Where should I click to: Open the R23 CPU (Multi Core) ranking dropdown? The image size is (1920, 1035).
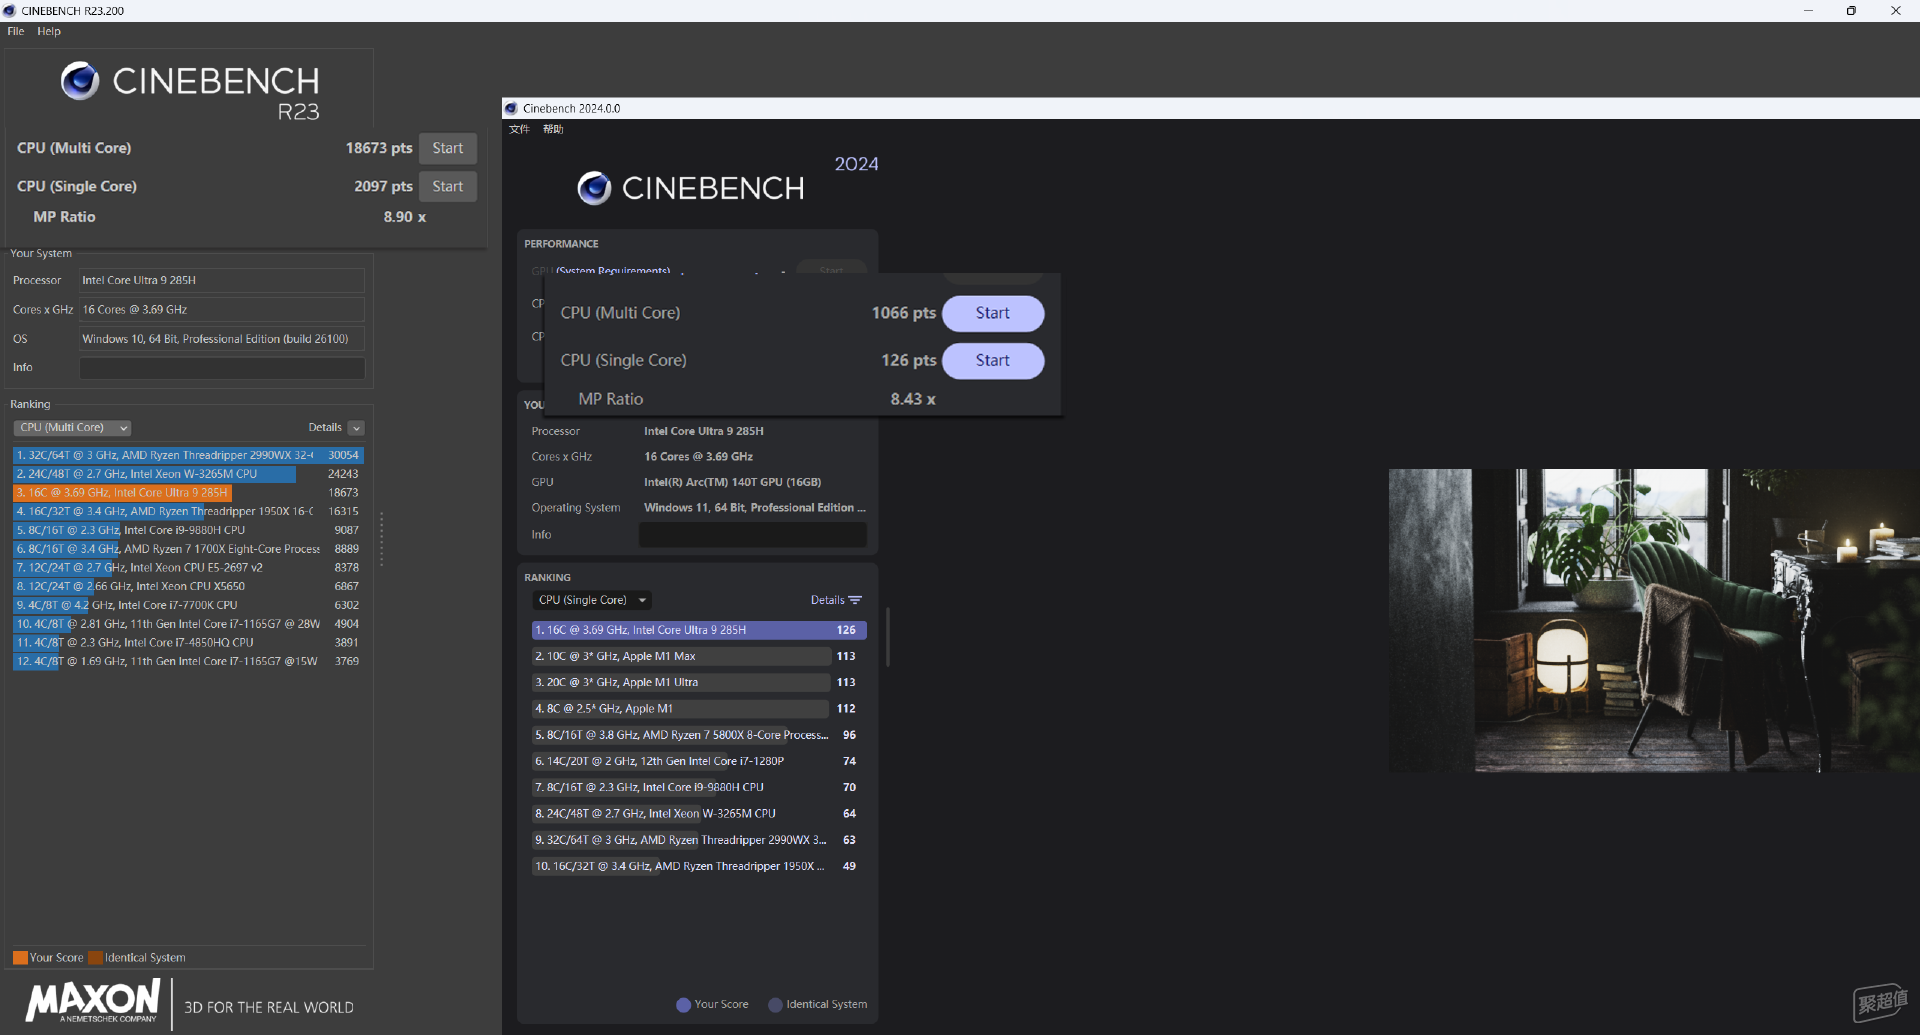[x=73, y=428]
